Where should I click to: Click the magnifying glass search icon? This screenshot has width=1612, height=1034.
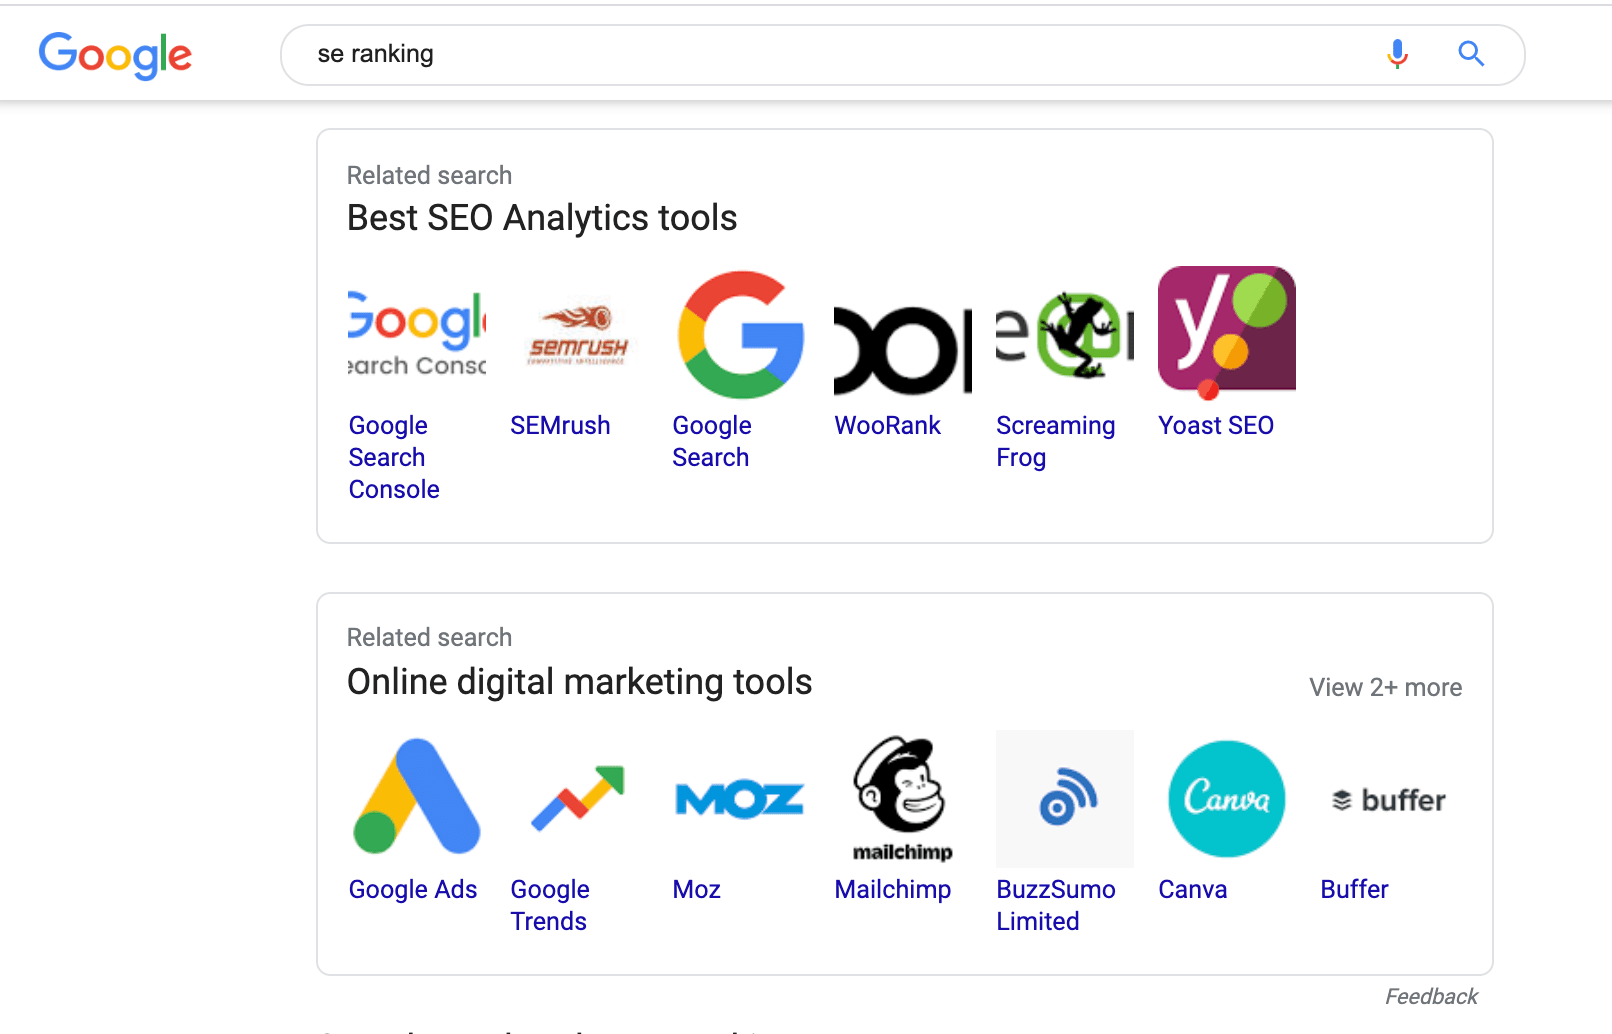point(1470,54)
